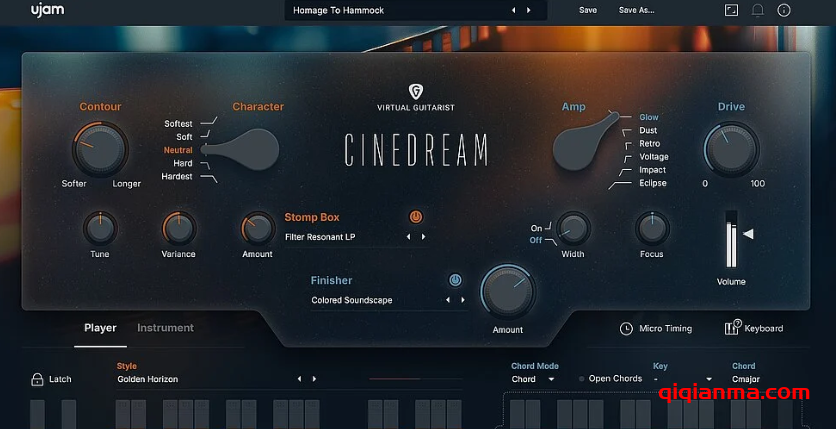The height and width of the screenshot is (429, 836).
Task: Go to next preset arrow
Action: [528, 10]
